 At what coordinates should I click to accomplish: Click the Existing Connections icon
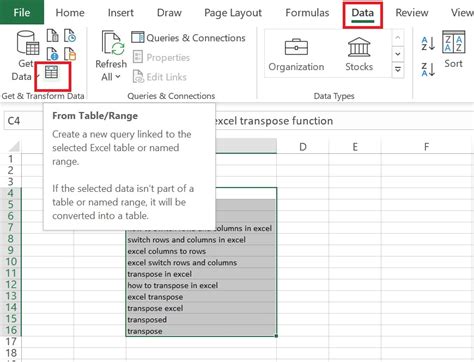[70, 54]
